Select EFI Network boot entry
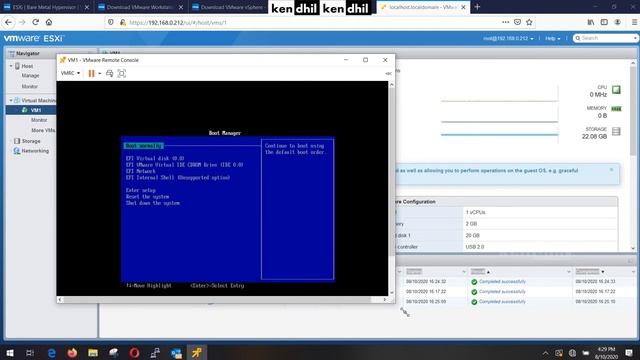 point(141,171)
